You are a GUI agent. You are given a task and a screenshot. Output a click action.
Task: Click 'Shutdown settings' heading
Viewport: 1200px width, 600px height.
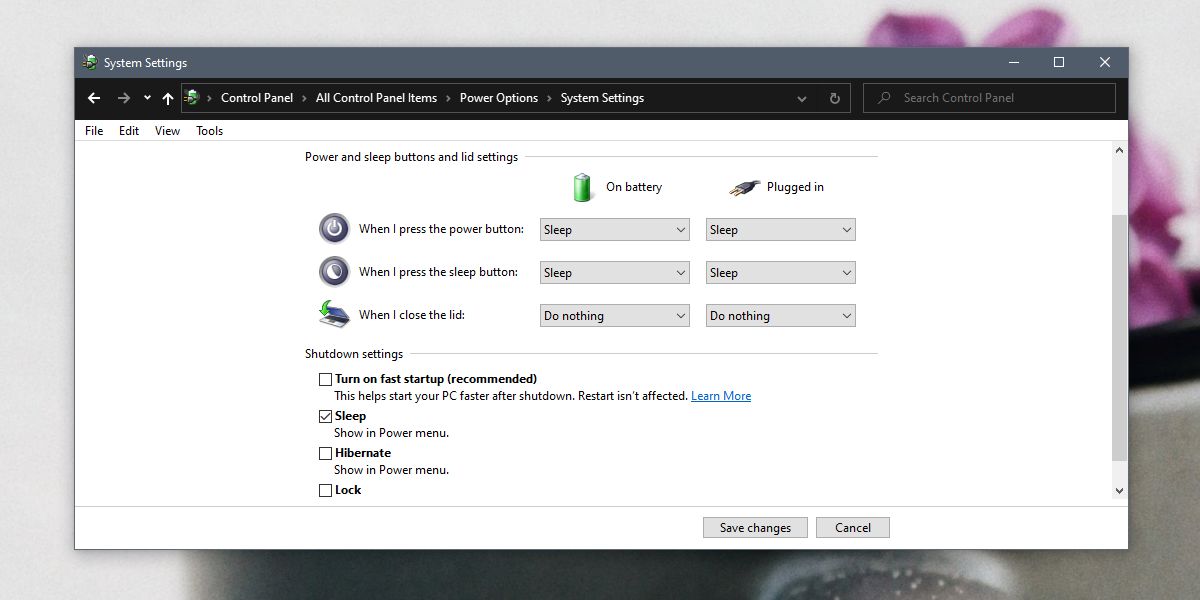[354, 354]
